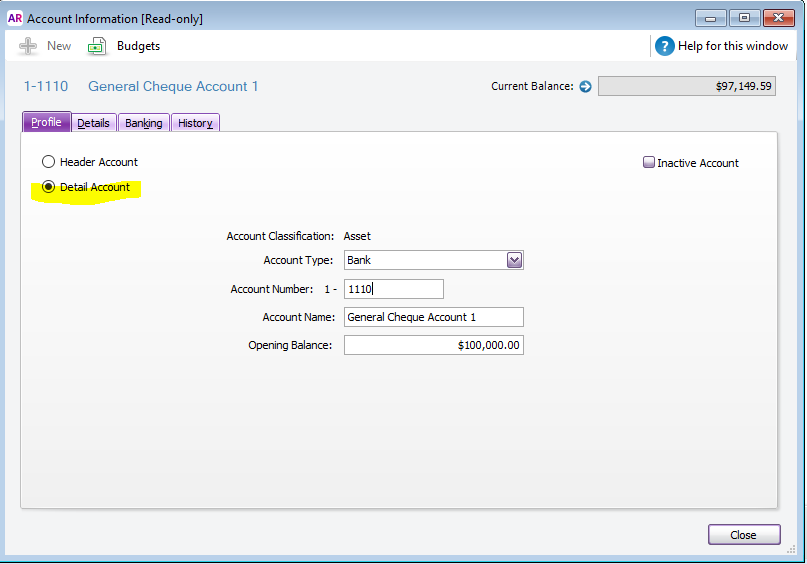The width and height of the screenshot is (807, 564).
Task: Maximize the Account Information window
Action: point(744,18)
